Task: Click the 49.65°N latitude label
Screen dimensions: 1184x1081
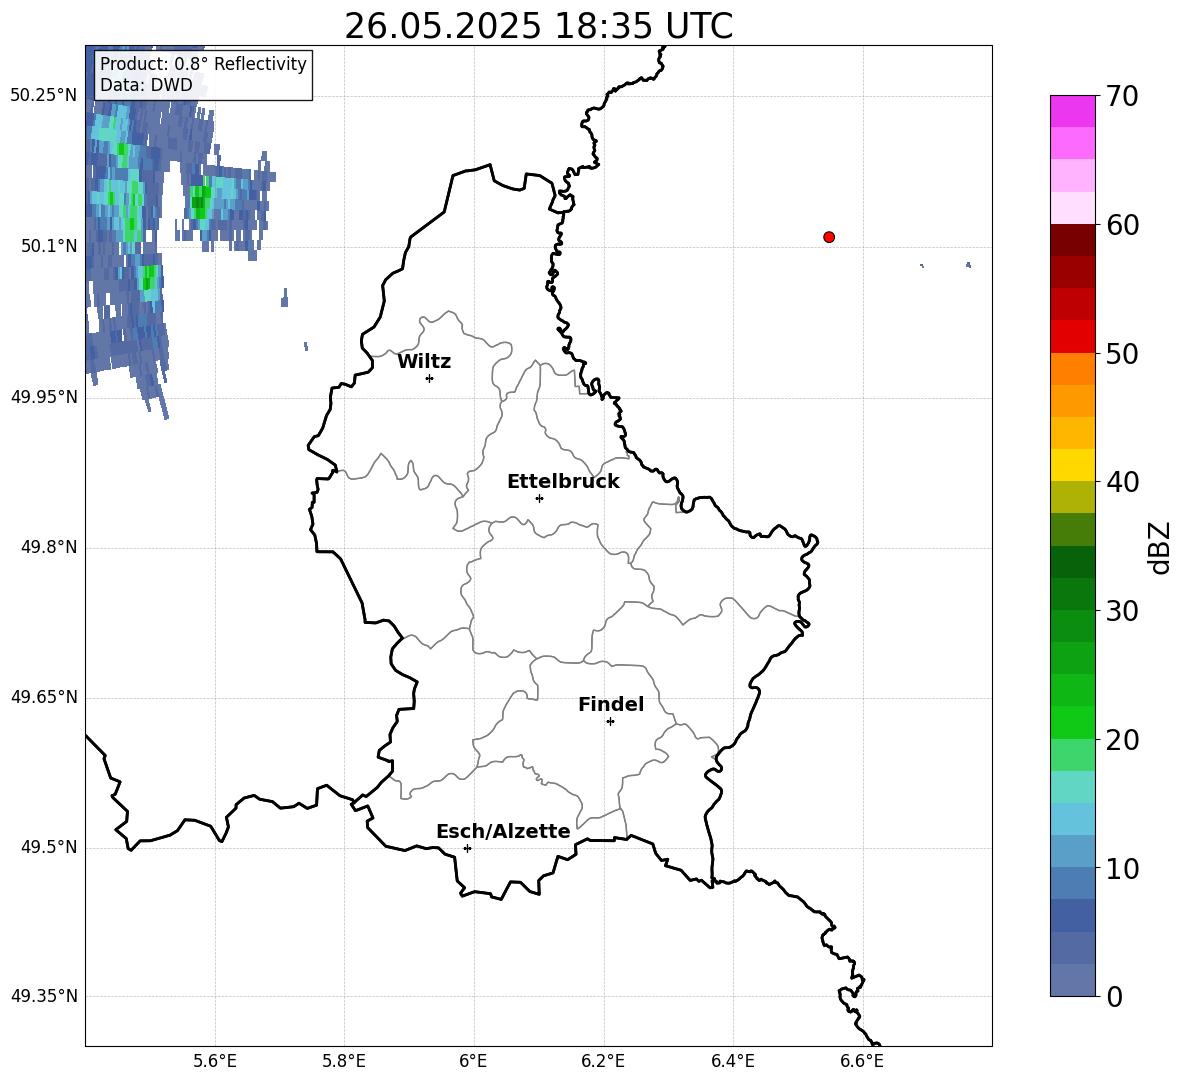Action: pos(44,697)
